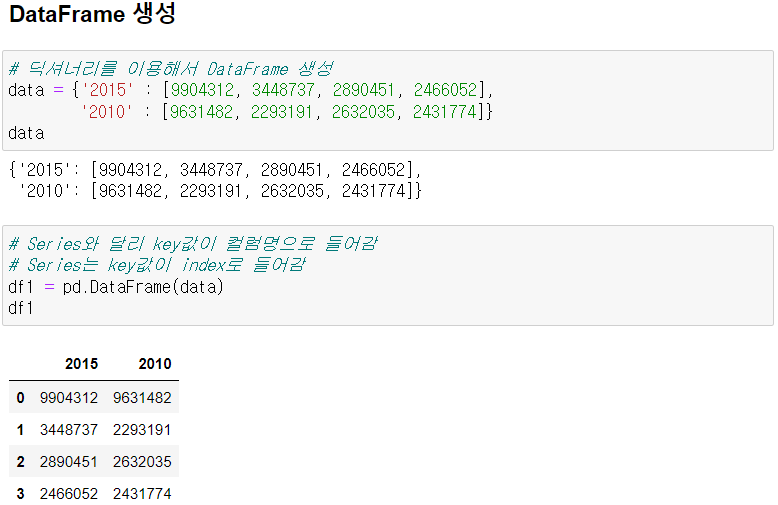Click the 2010 column header in table
The image size is (778, 505).
[x=155, y=364]
